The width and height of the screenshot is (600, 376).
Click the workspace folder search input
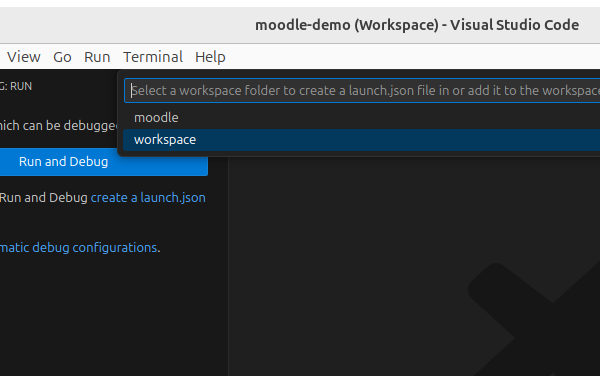[x=362, y=91]
